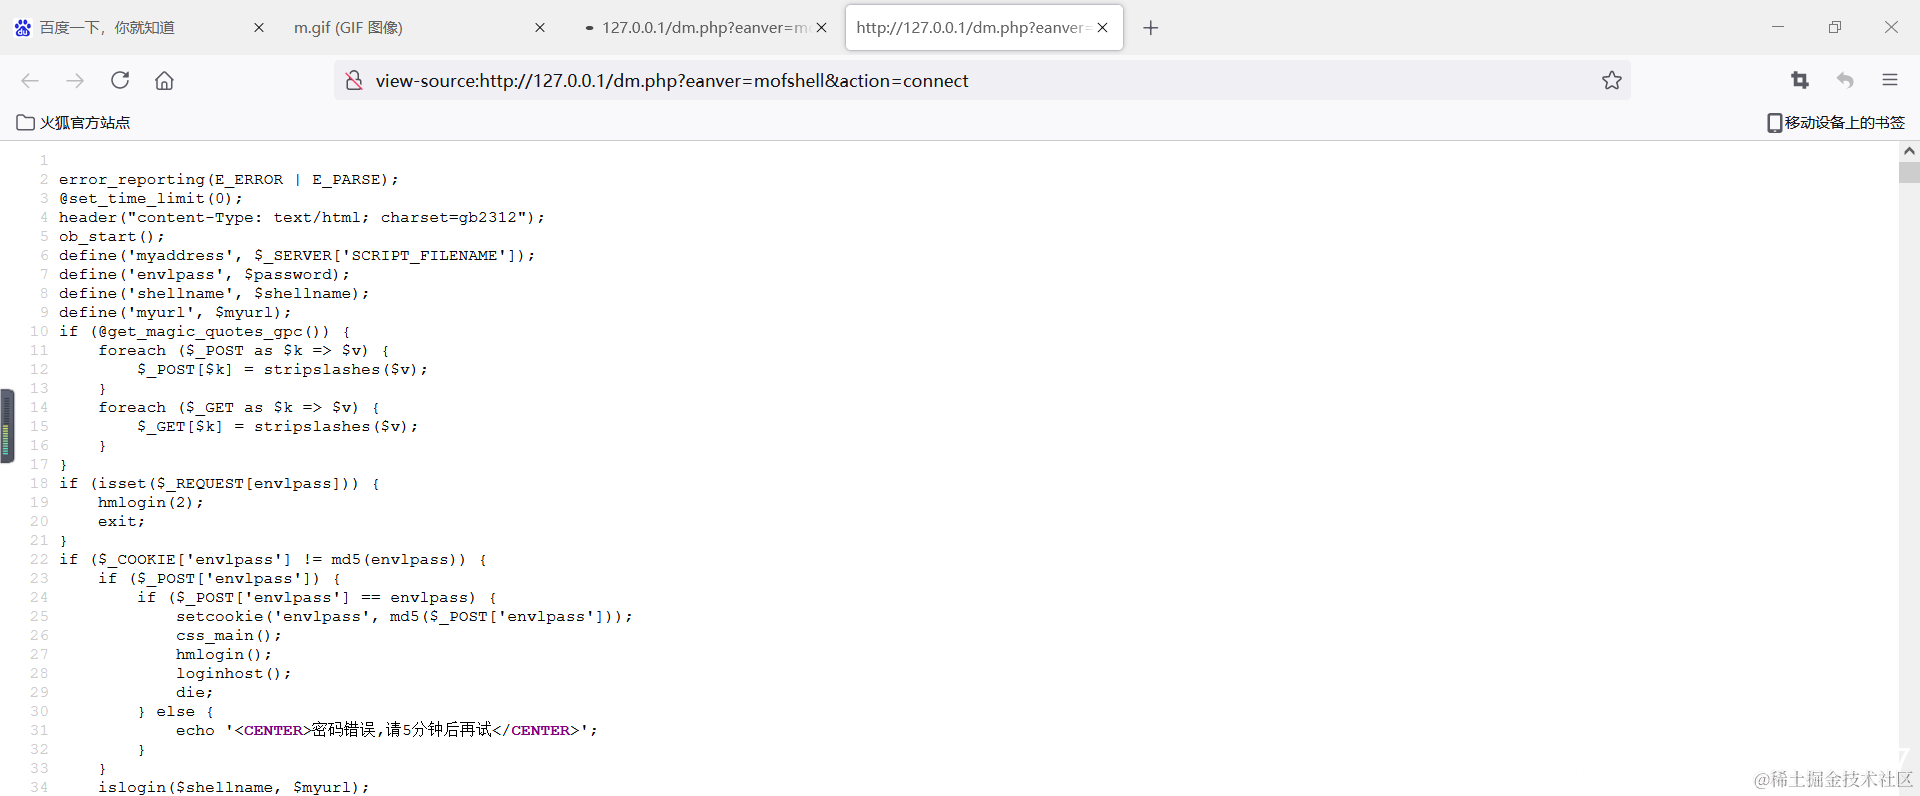Click the $_COOKIE envlpass md5 comparison line
The width and height of the screenshot is (1920, 796).
point(272,560)
